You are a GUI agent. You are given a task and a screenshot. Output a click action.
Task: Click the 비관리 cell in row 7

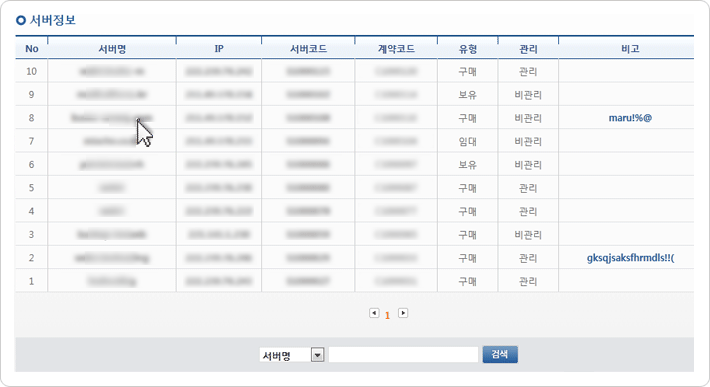pos(528,141)
